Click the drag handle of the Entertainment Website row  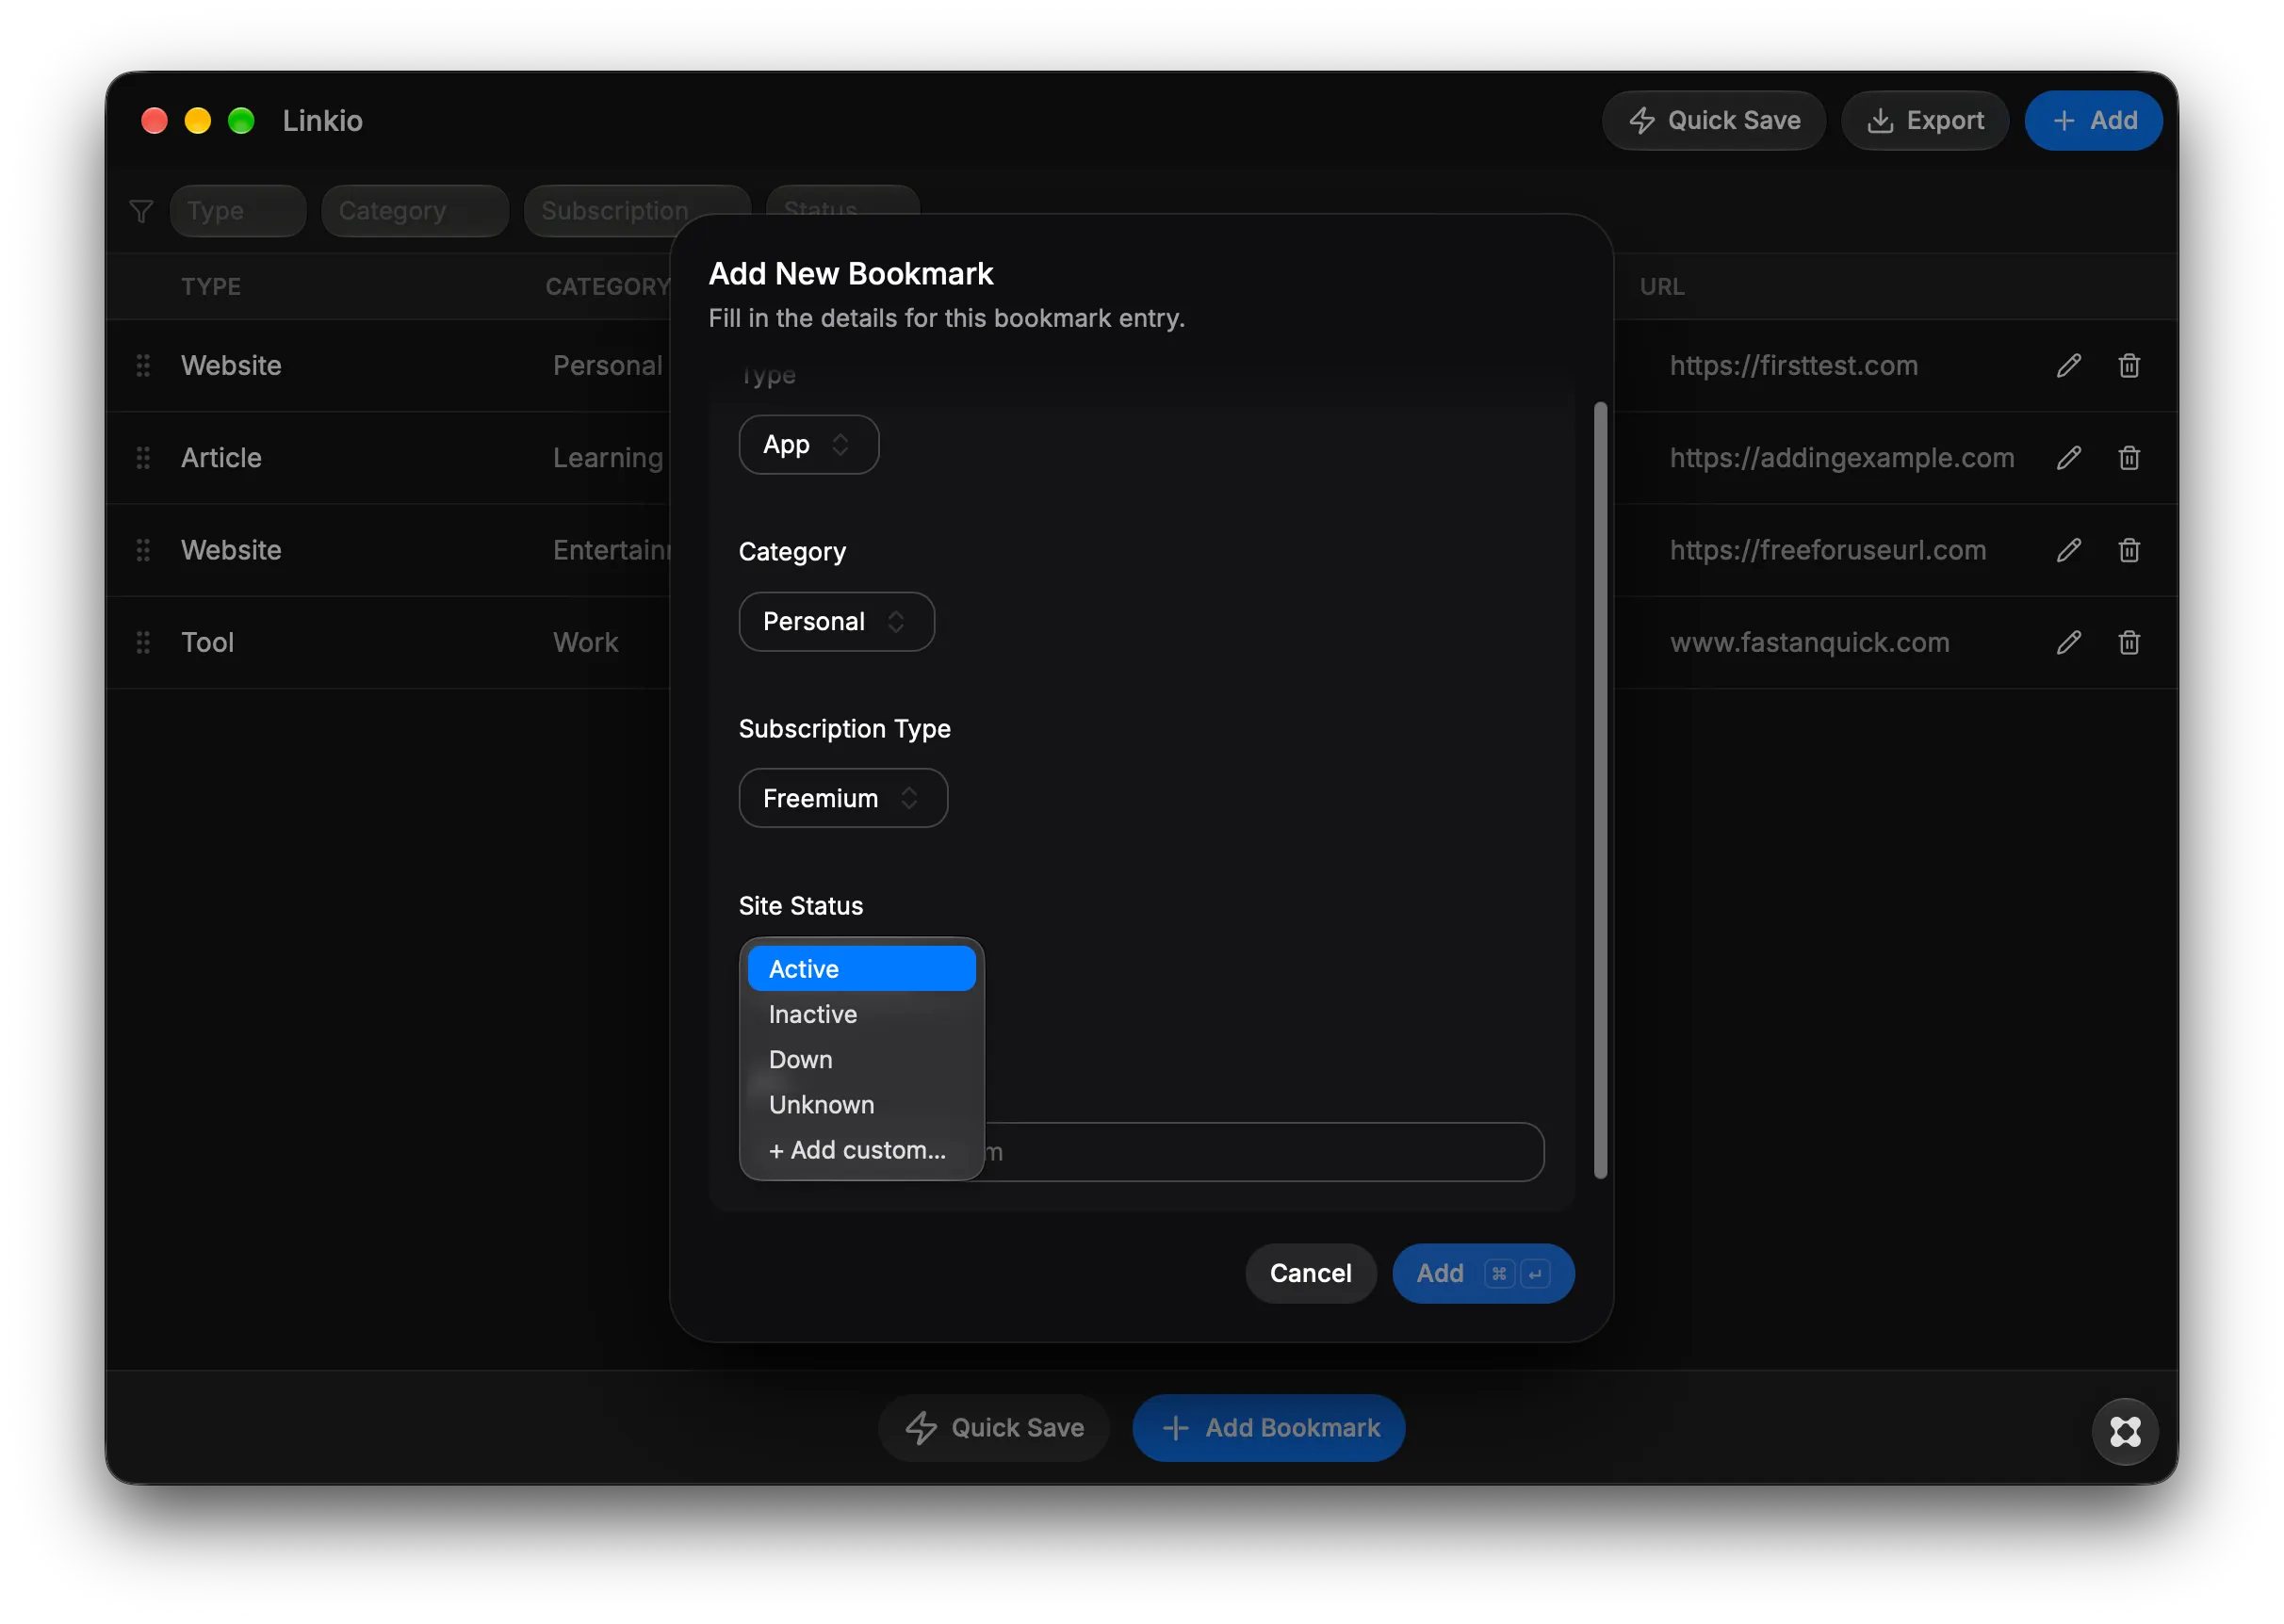click(x=143, y=550)
